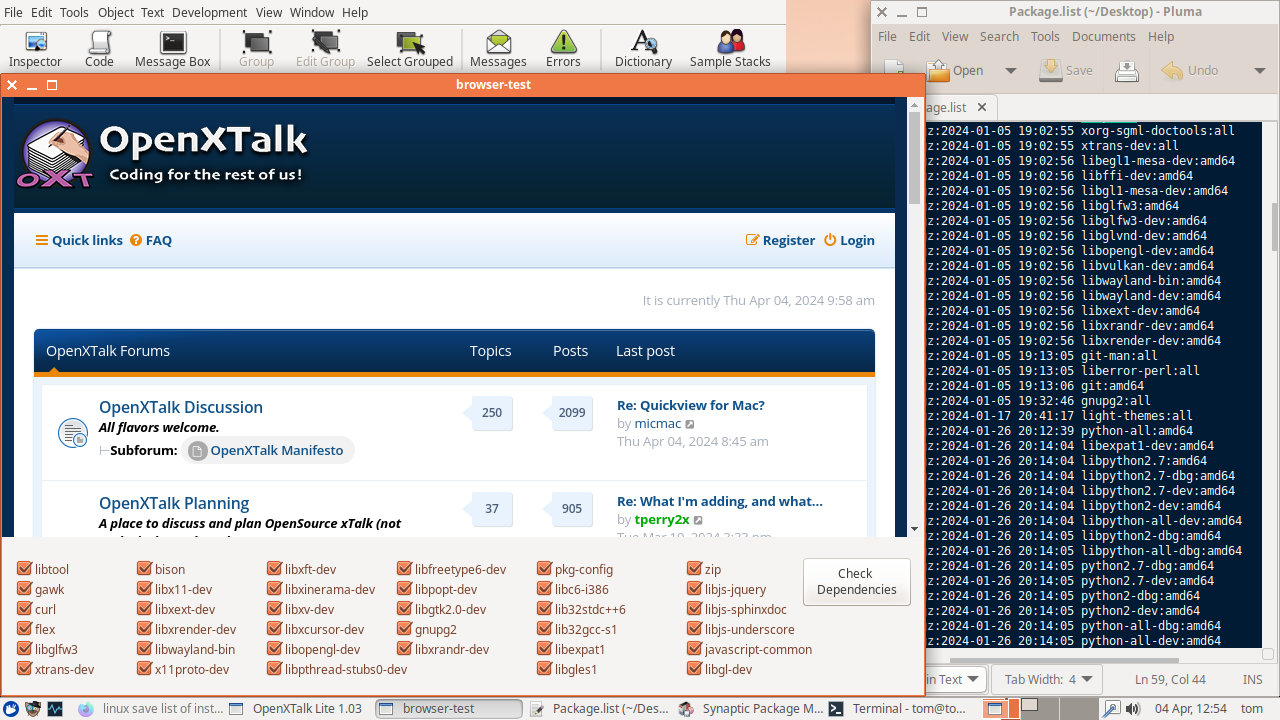
Task: Click the Login link
Action: 849,240
